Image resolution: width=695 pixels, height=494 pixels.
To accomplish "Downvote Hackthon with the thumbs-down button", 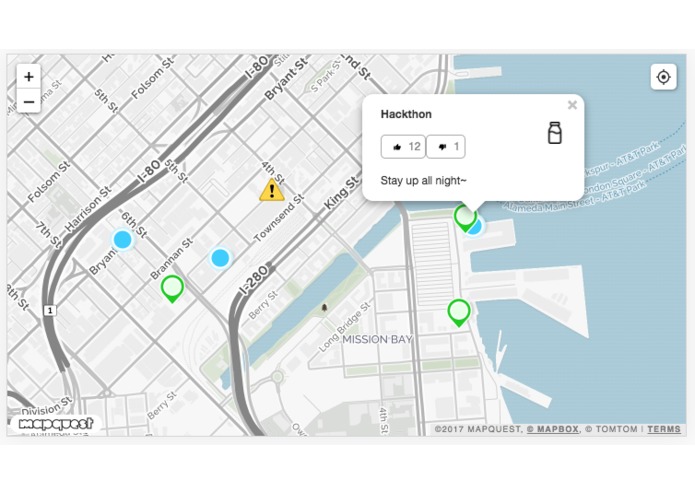I will click(x=446, y=147).
